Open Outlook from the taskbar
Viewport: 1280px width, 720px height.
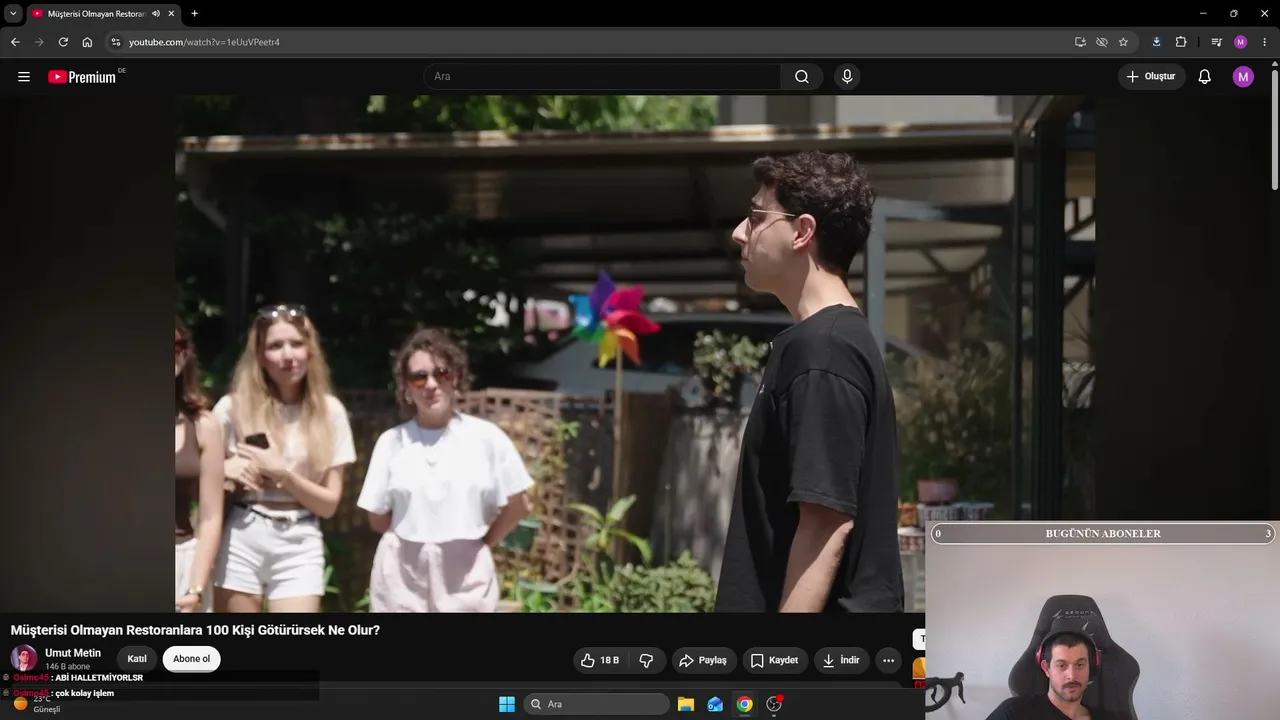point(715,704)
